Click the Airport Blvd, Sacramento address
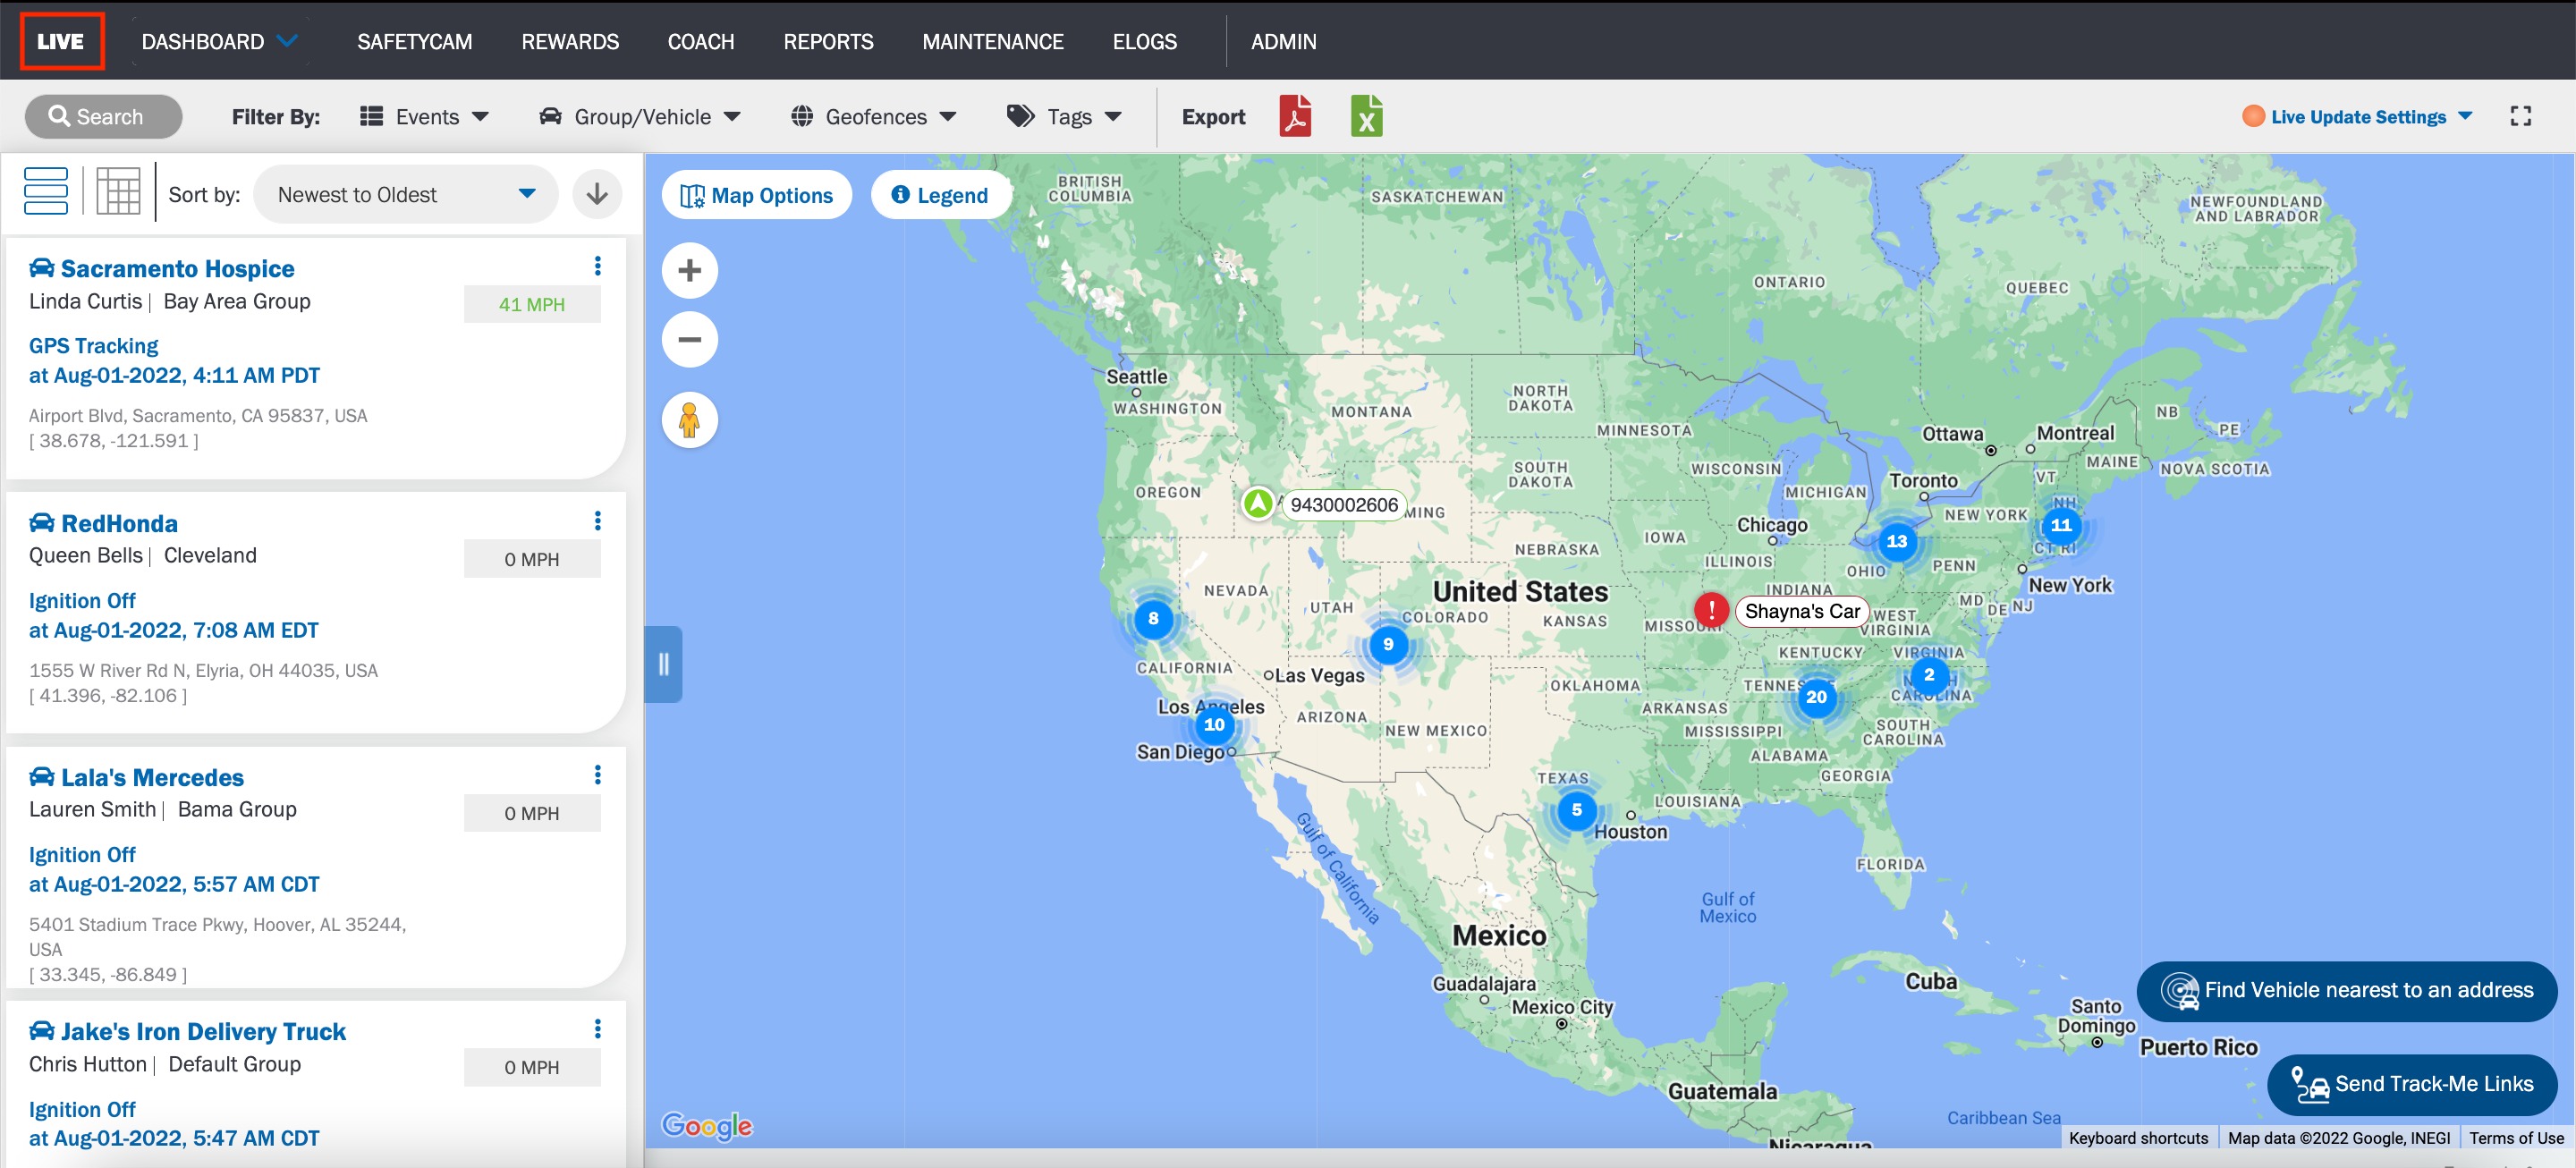This screenshot has height=1168, width=2576. tap(198, 415)
